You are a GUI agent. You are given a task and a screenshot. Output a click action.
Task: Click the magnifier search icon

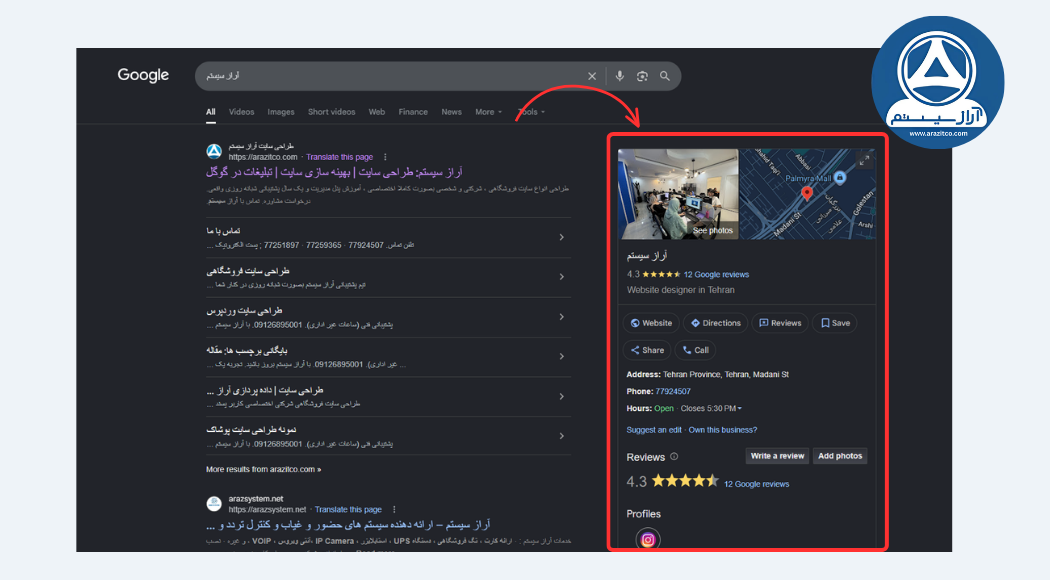pyautogui.click(x=664, y=76)
